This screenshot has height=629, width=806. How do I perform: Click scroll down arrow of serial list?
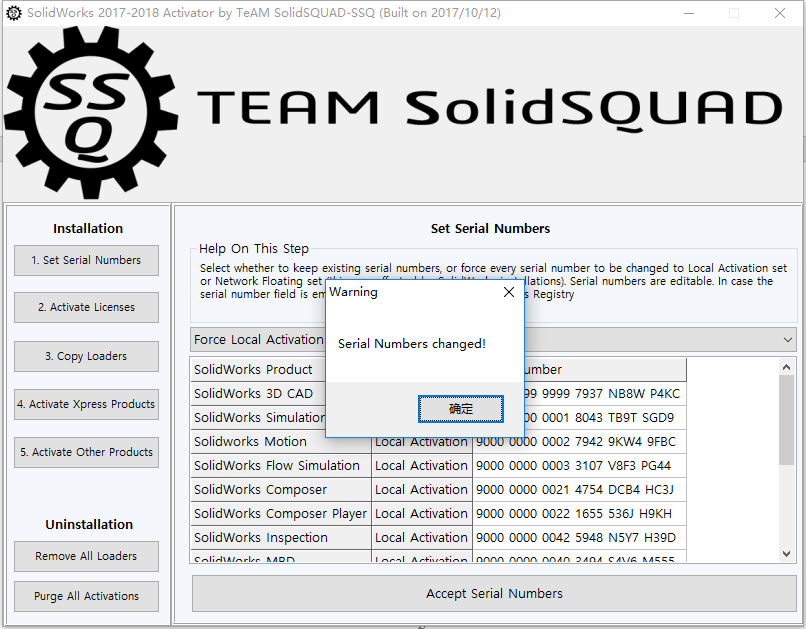(x=786, y=553)
